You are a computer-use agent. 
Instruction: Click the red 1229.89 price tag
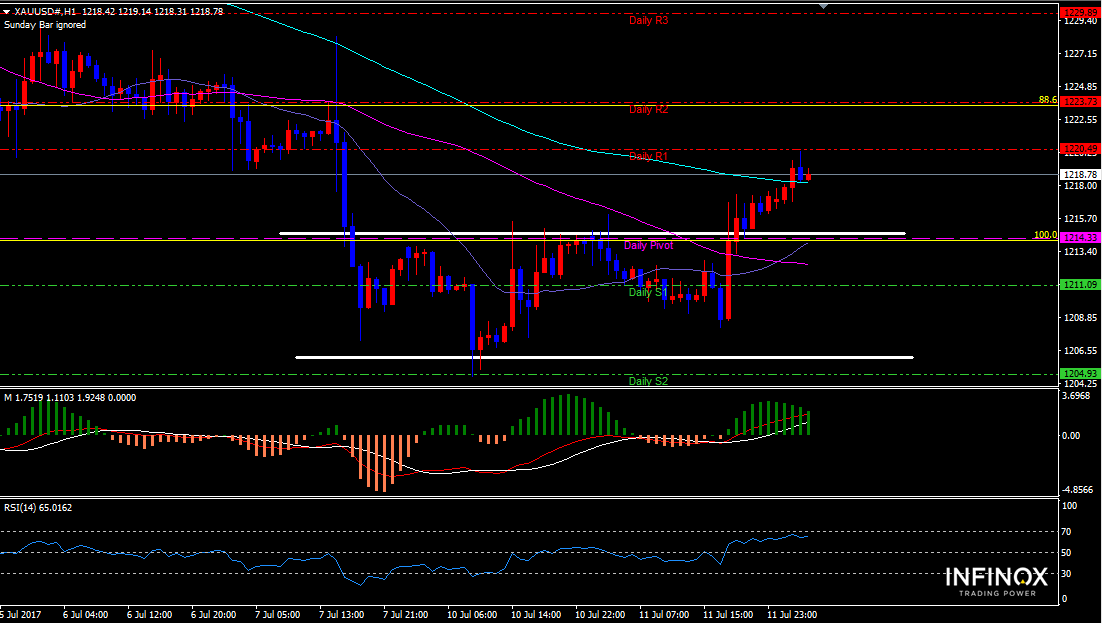point(1079,13)
